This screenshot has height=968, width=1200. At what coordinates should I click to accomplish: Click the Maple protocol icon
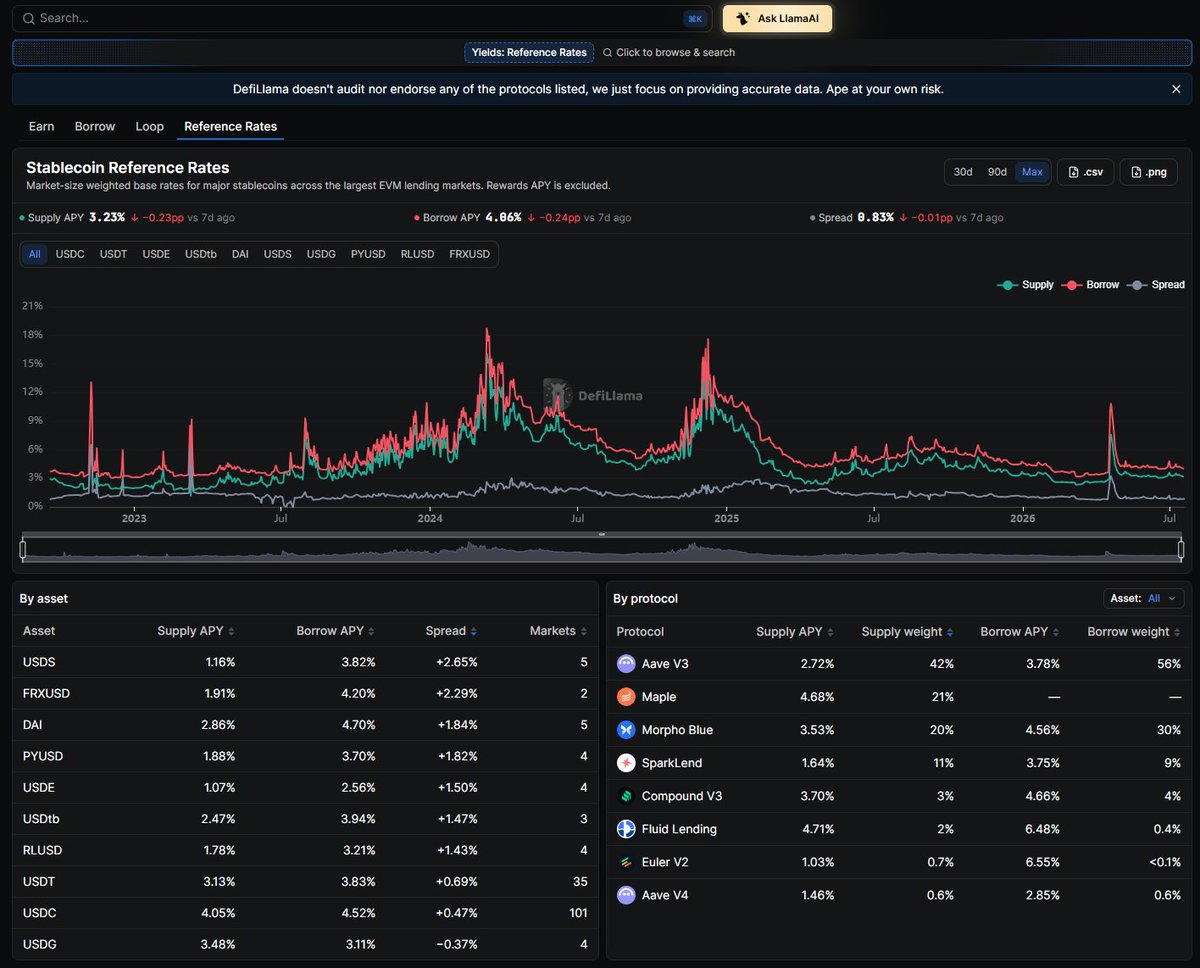626,697
